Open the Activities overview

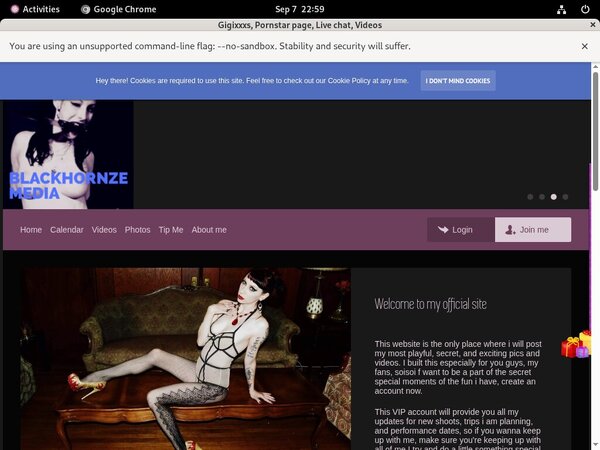(x=34, y=9)
